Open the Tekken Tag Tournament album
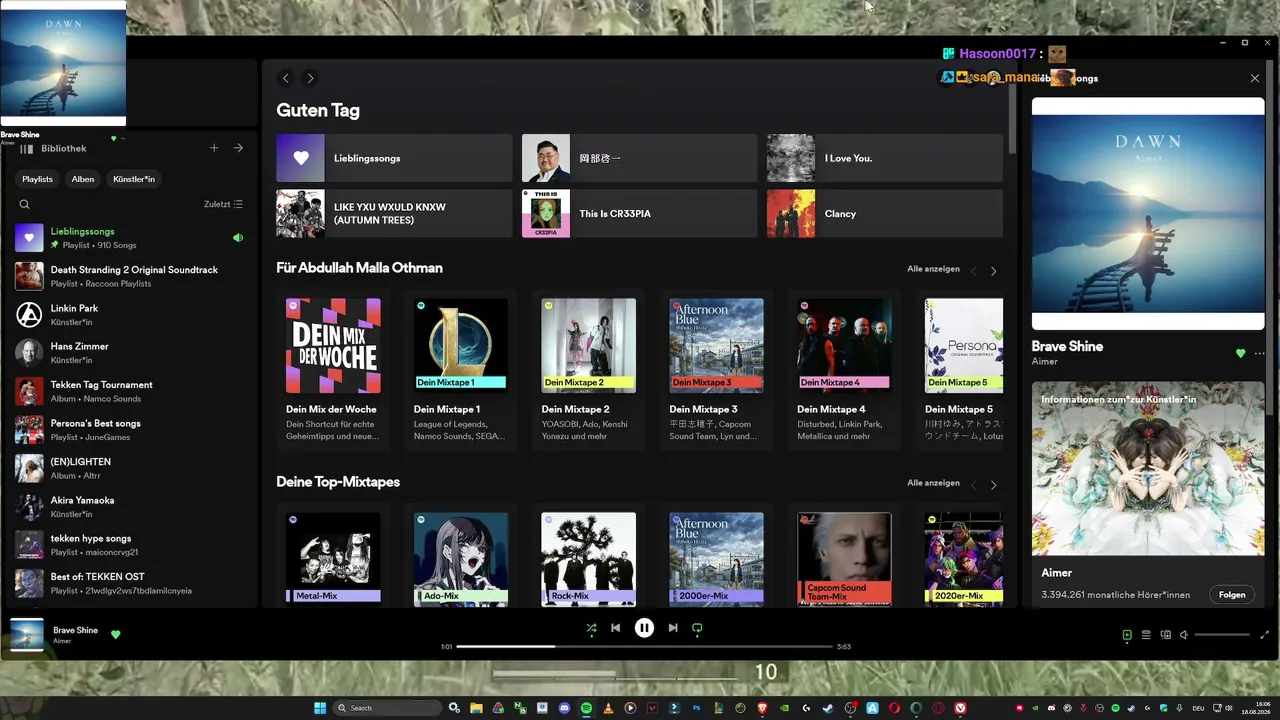The image size is (1280, 720). tap(129, 391)
